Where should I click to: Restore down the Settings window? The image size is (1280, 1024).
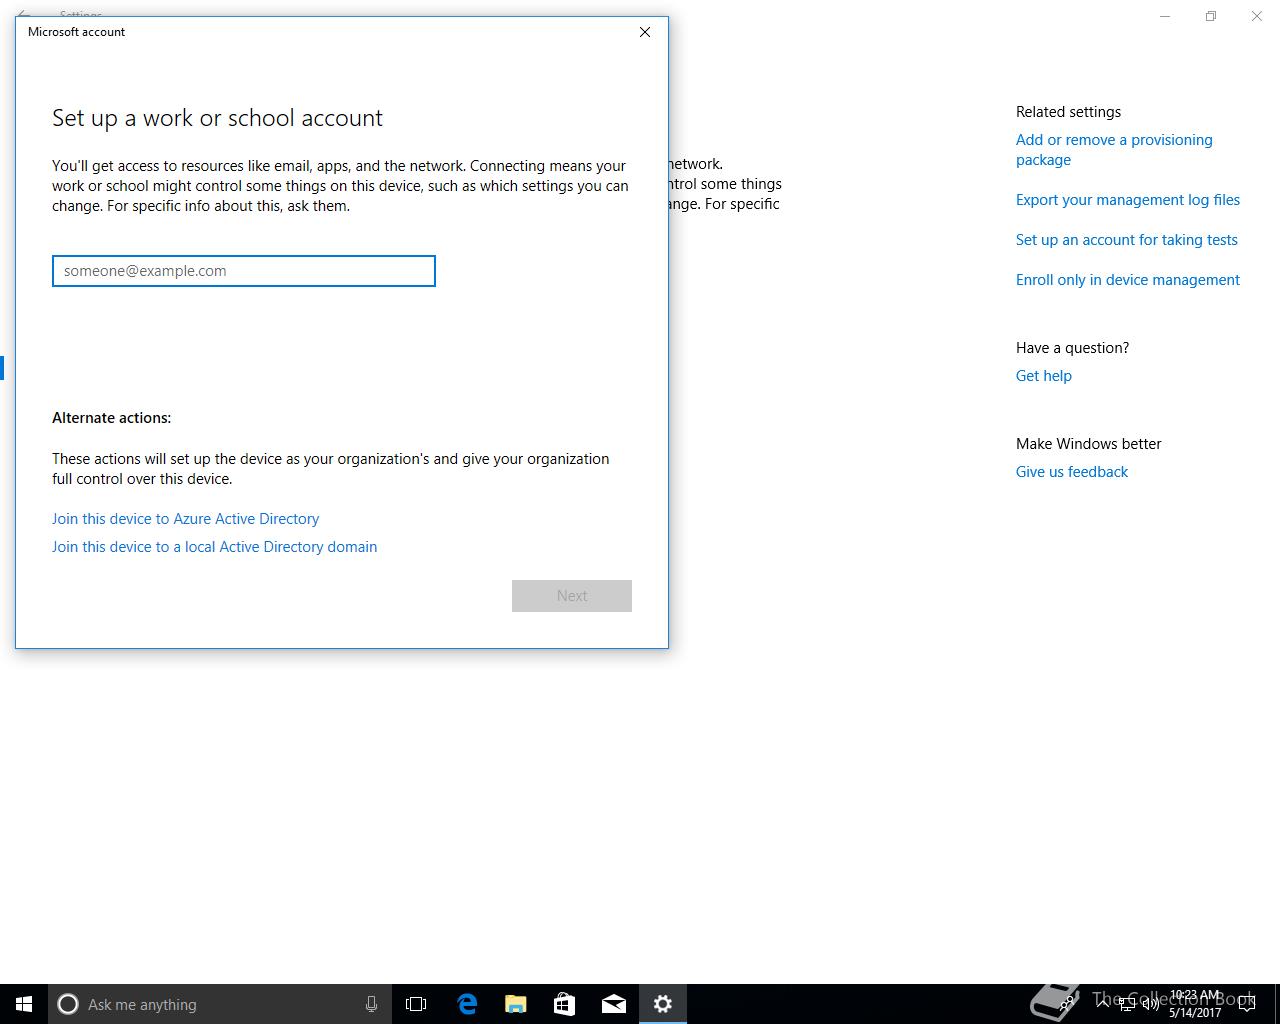[x=1211, y=16]
